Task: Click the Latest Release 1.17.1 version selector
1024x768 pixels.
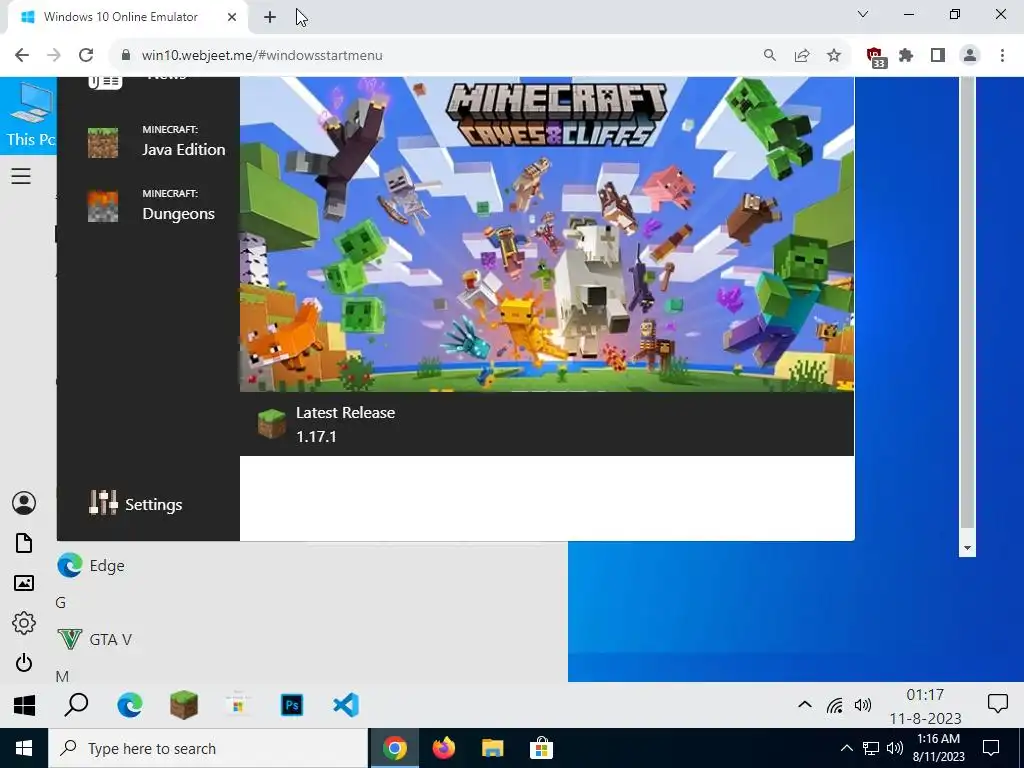Action: point(327,424)
